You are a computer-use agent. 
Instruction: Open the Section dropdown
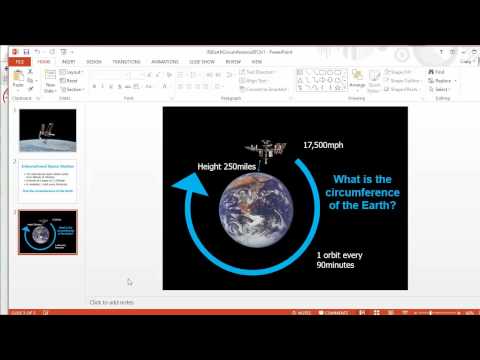[72, 89]
